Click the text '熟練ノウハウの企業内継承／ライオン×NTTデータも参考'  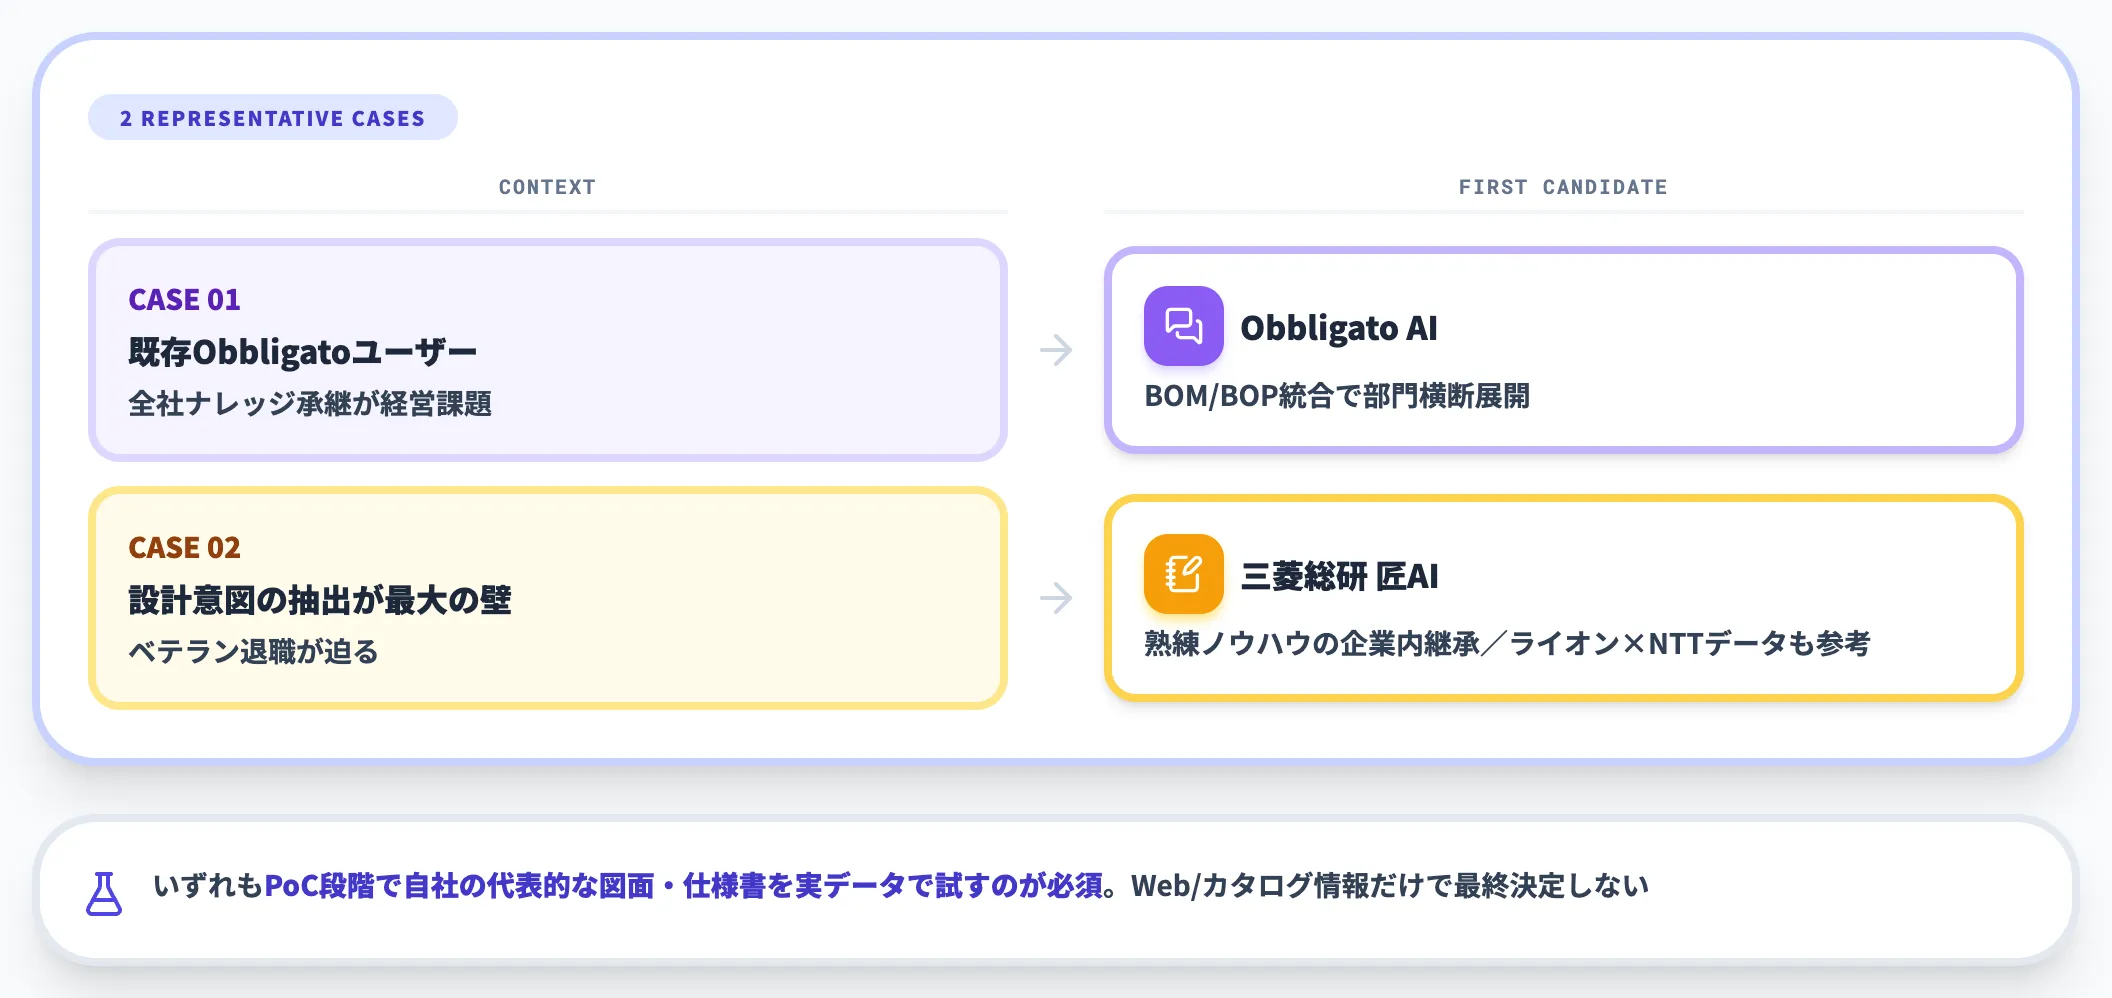pyautogui.click(x=1507, y=644)
